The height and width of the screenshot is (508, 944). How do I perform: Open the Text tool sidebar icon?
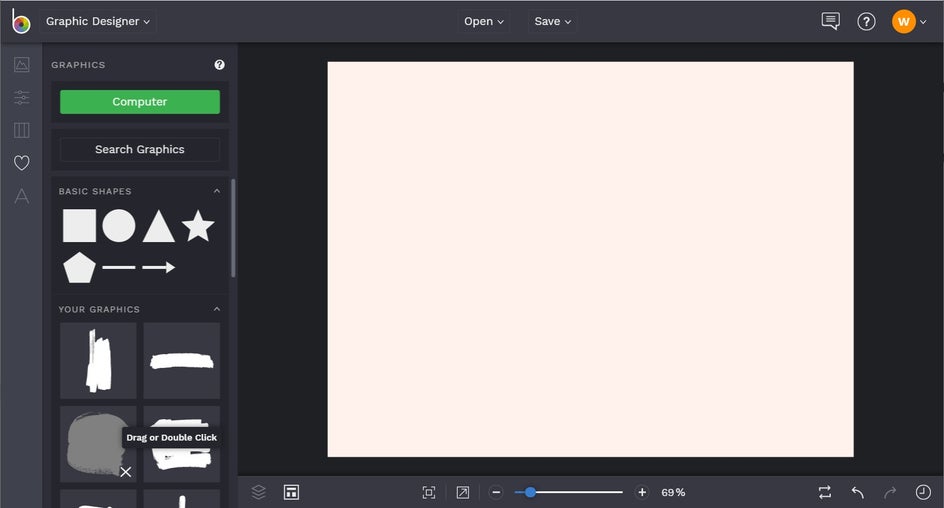tap(22, 196)
